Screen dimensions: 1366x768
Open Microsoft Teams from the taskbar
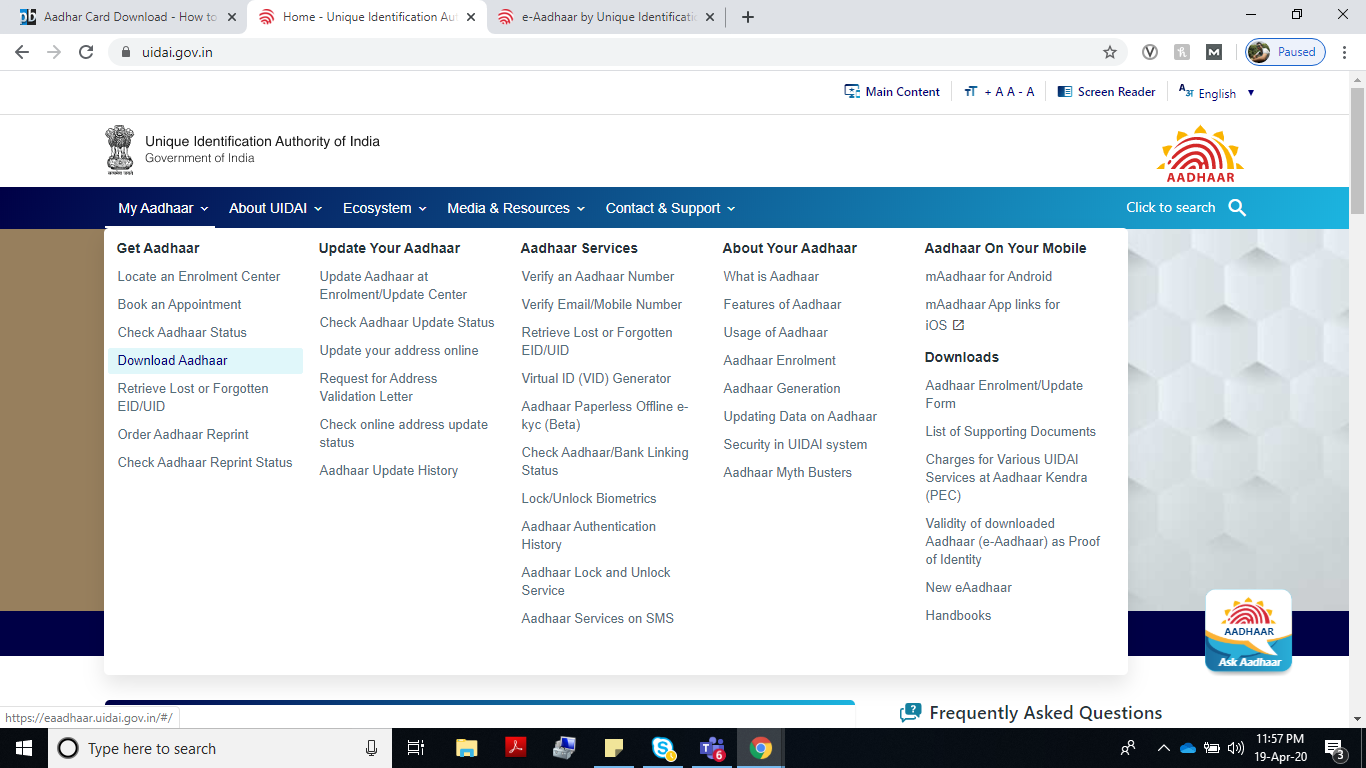711,748
